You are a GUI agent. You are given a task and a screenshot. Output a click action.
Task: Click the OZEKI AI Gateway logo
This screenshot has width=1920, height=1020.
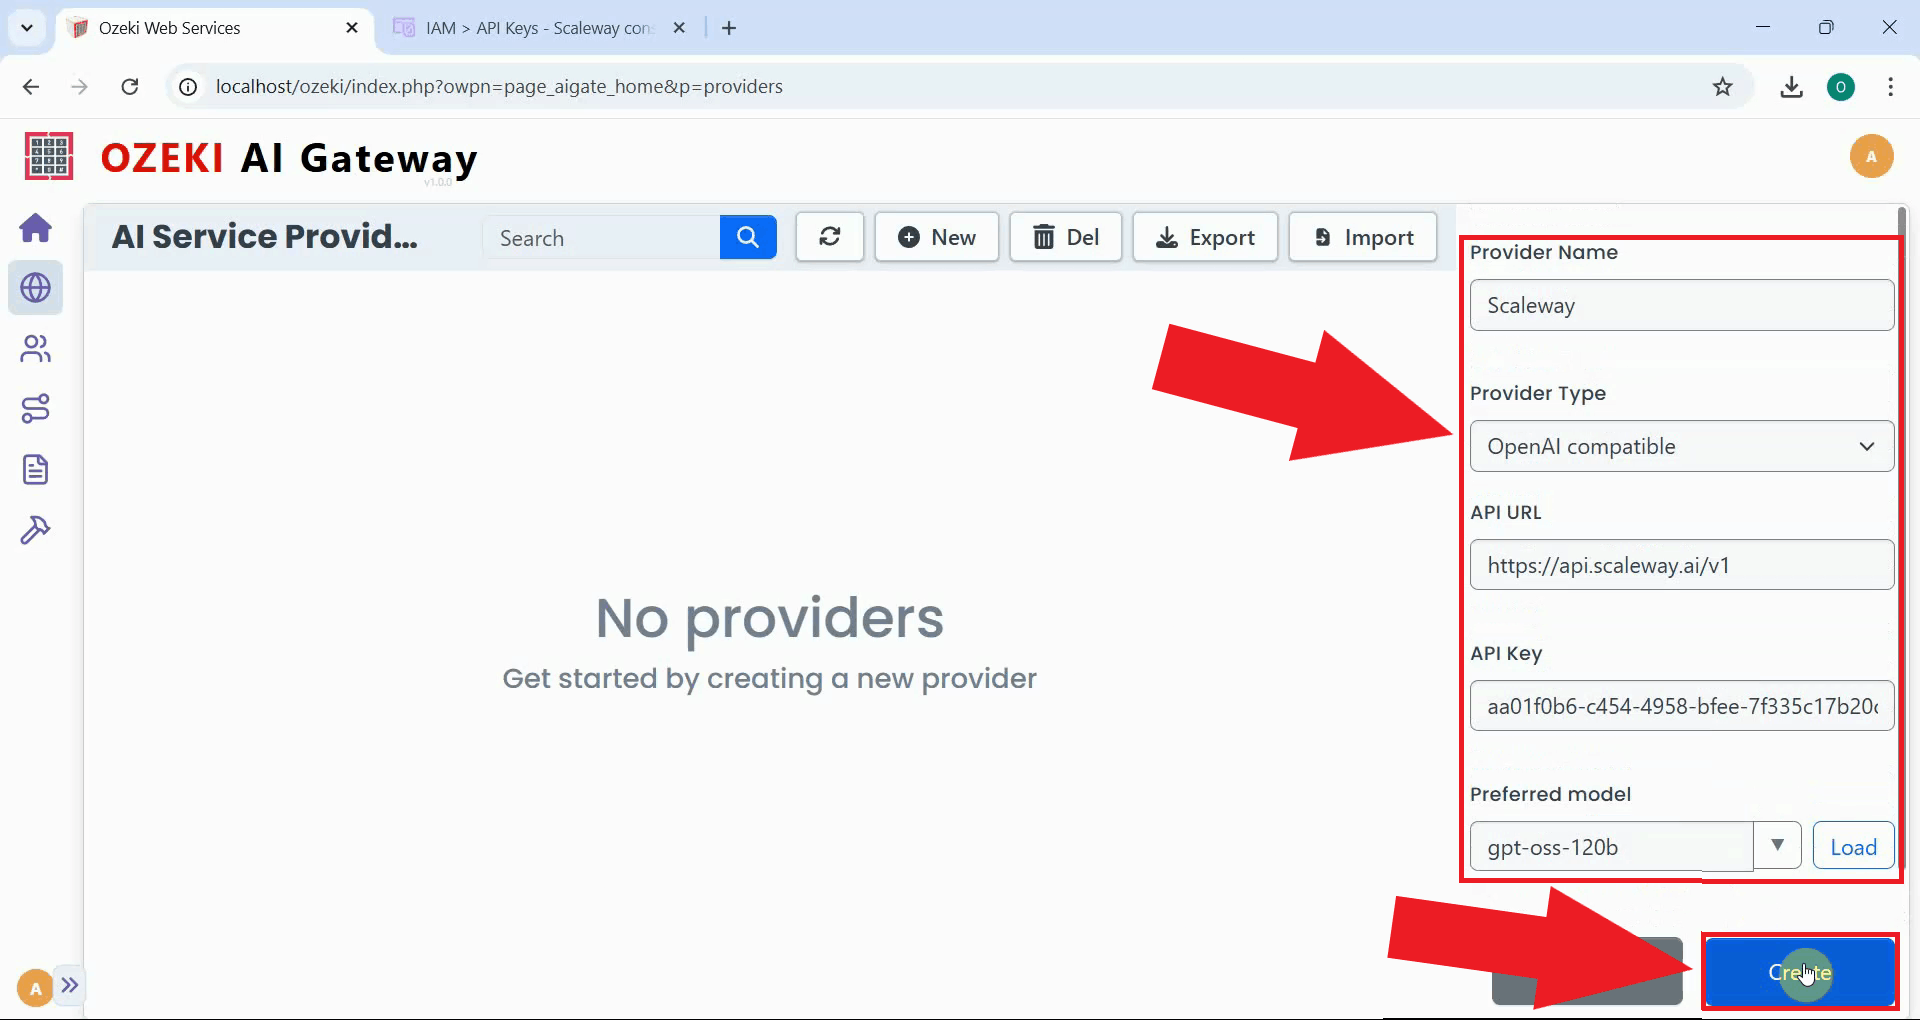click(289, 157)
